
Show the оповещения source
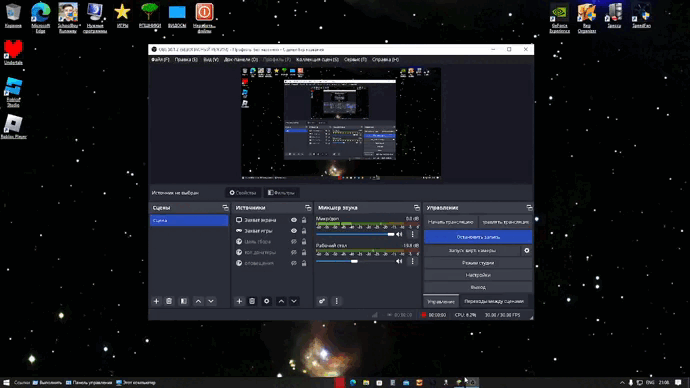[x=294, y=263]
